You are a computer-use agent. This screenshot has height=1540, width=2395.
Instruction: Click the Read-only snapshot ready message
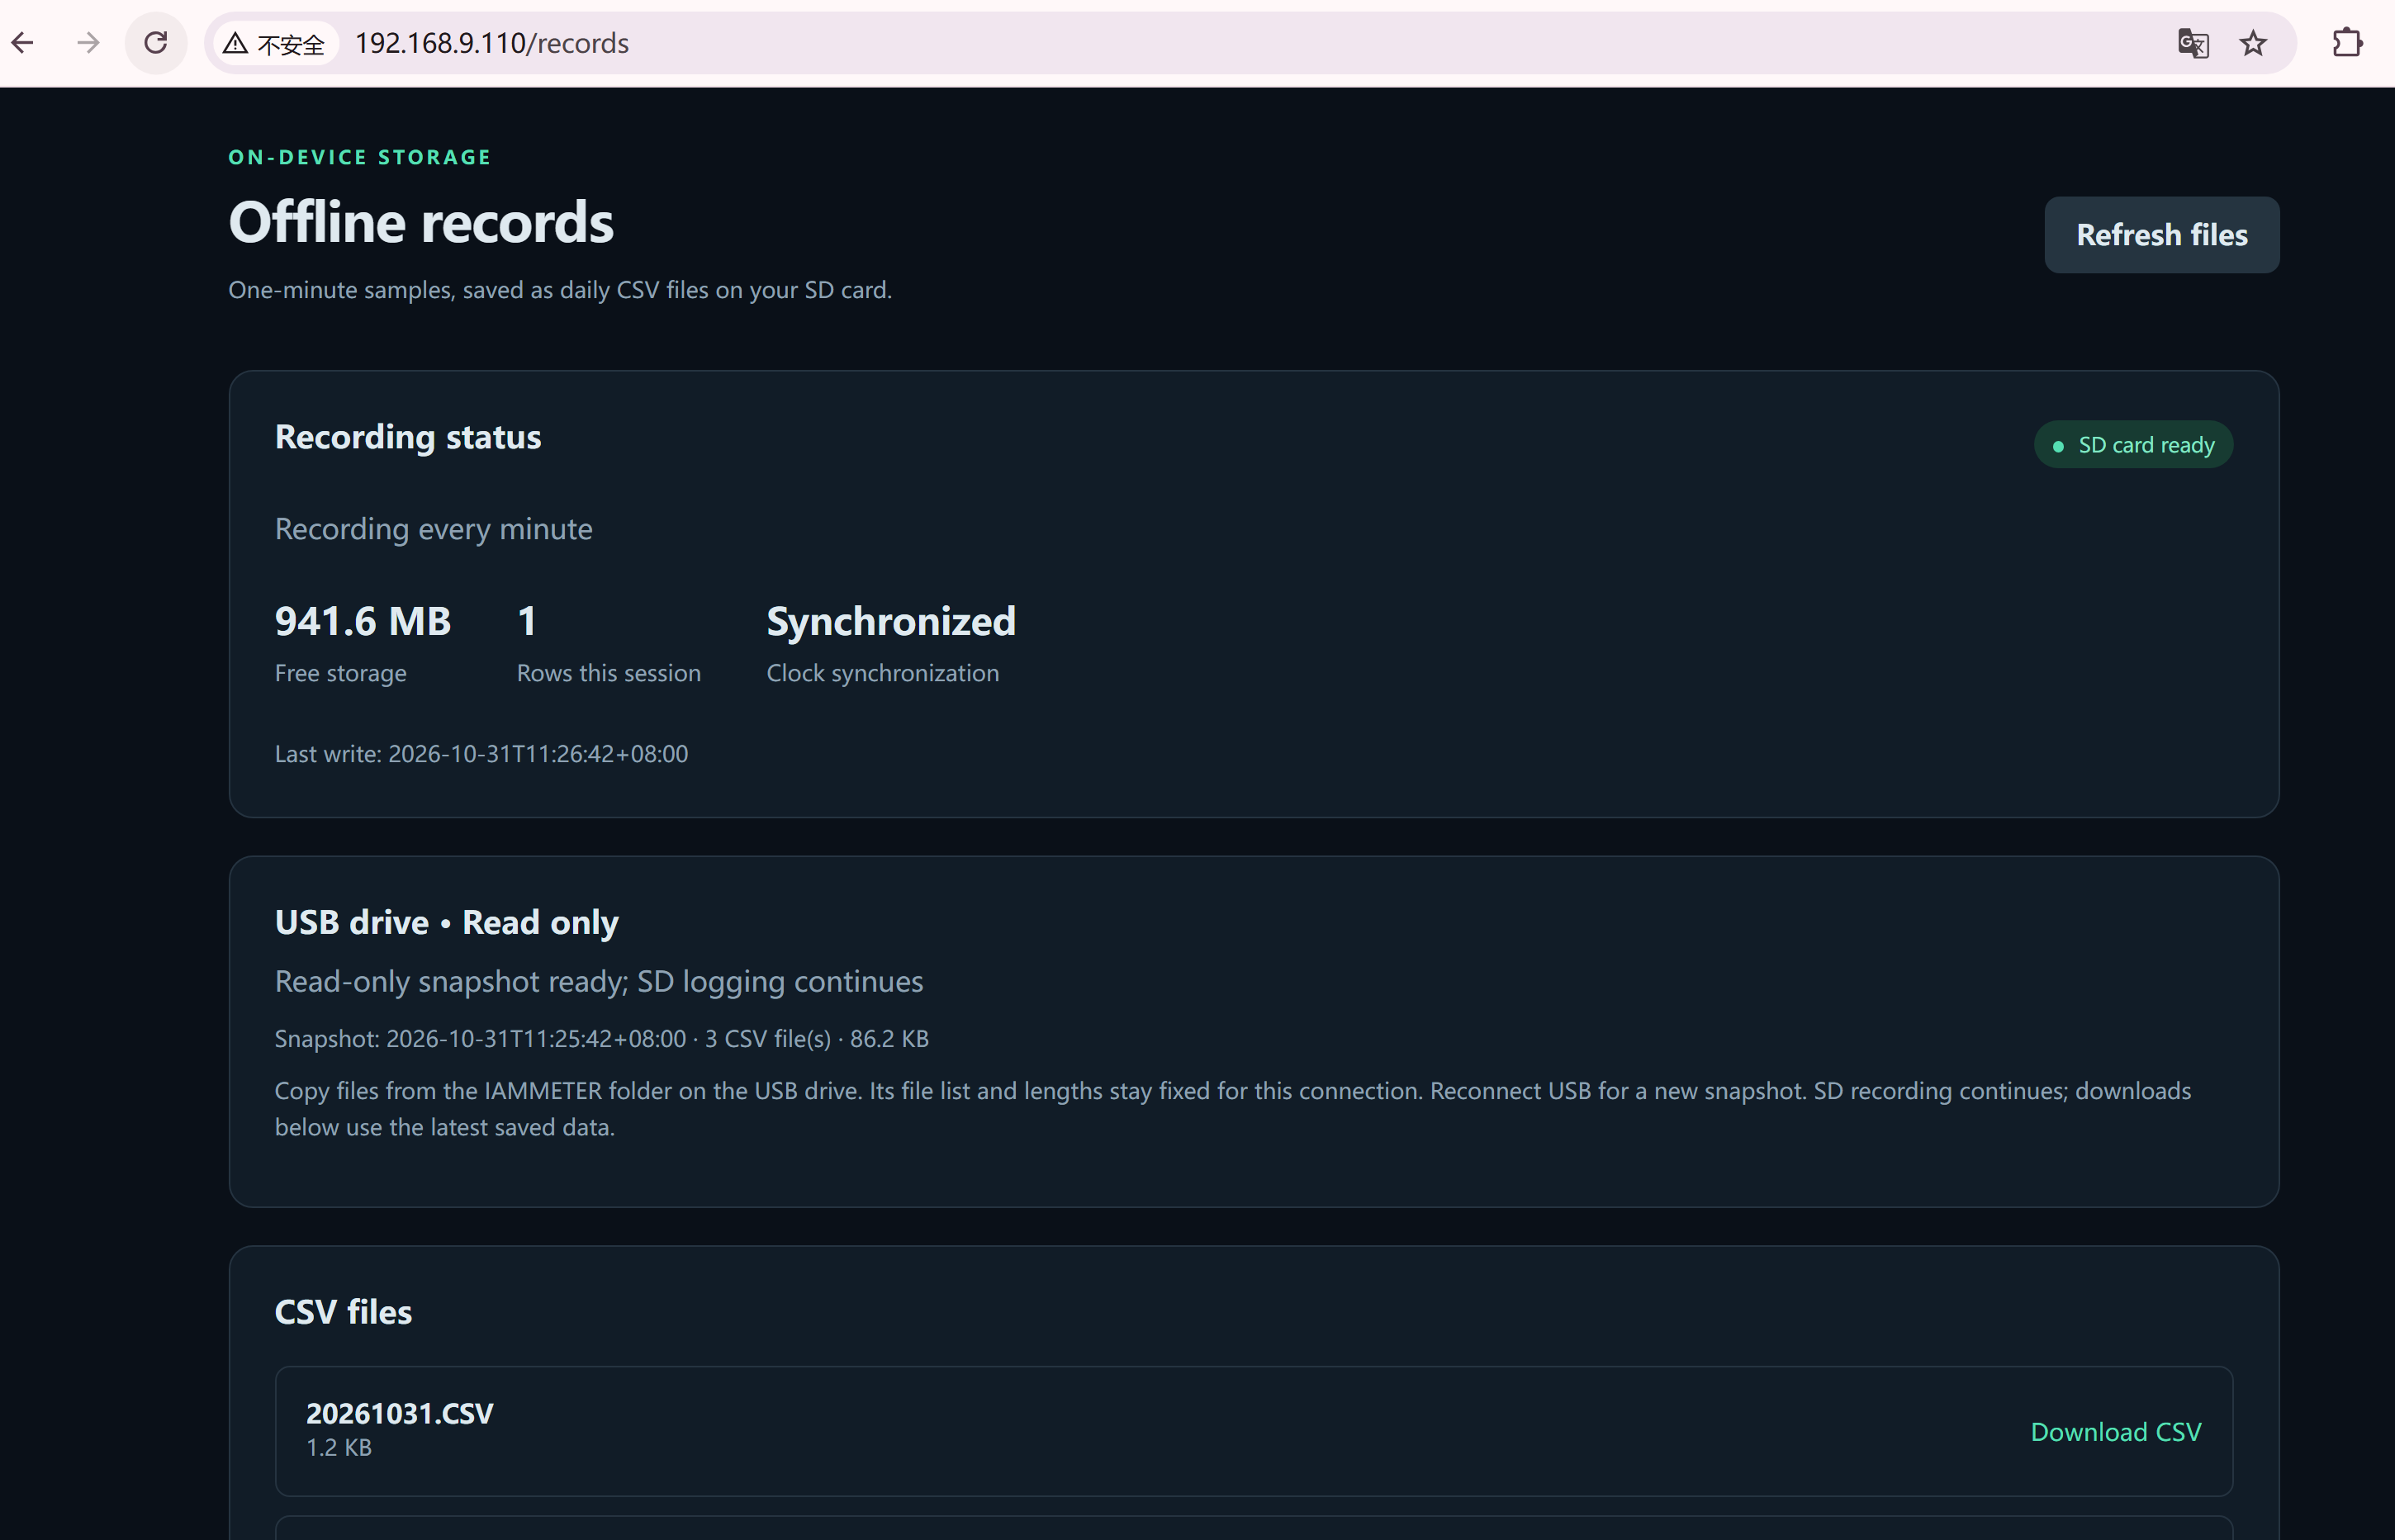coord(599,981)
